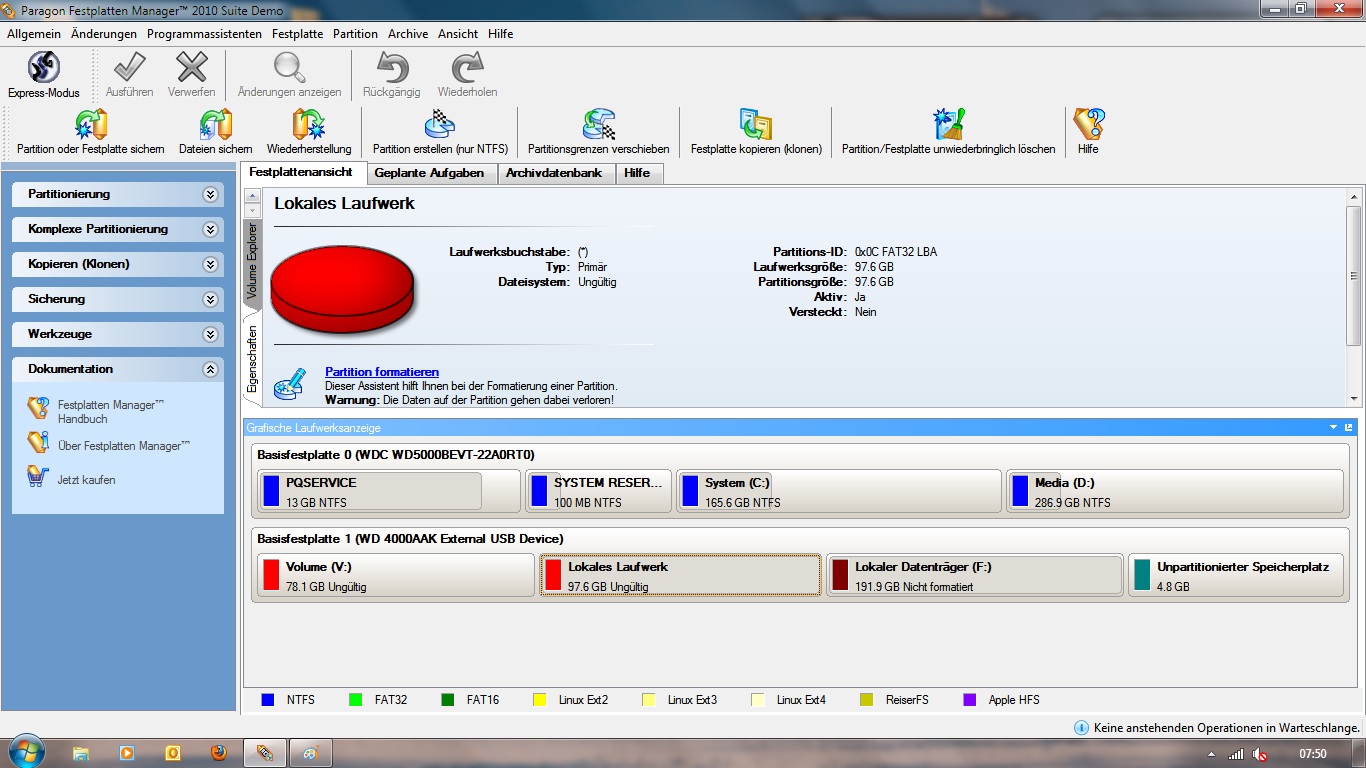This screenshot has height=768, width=1366.
Task: Open the Änderungen menu
Action: pos(104,34)
